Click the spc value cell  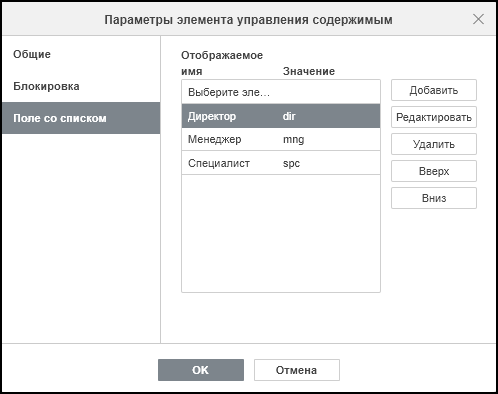291,163
